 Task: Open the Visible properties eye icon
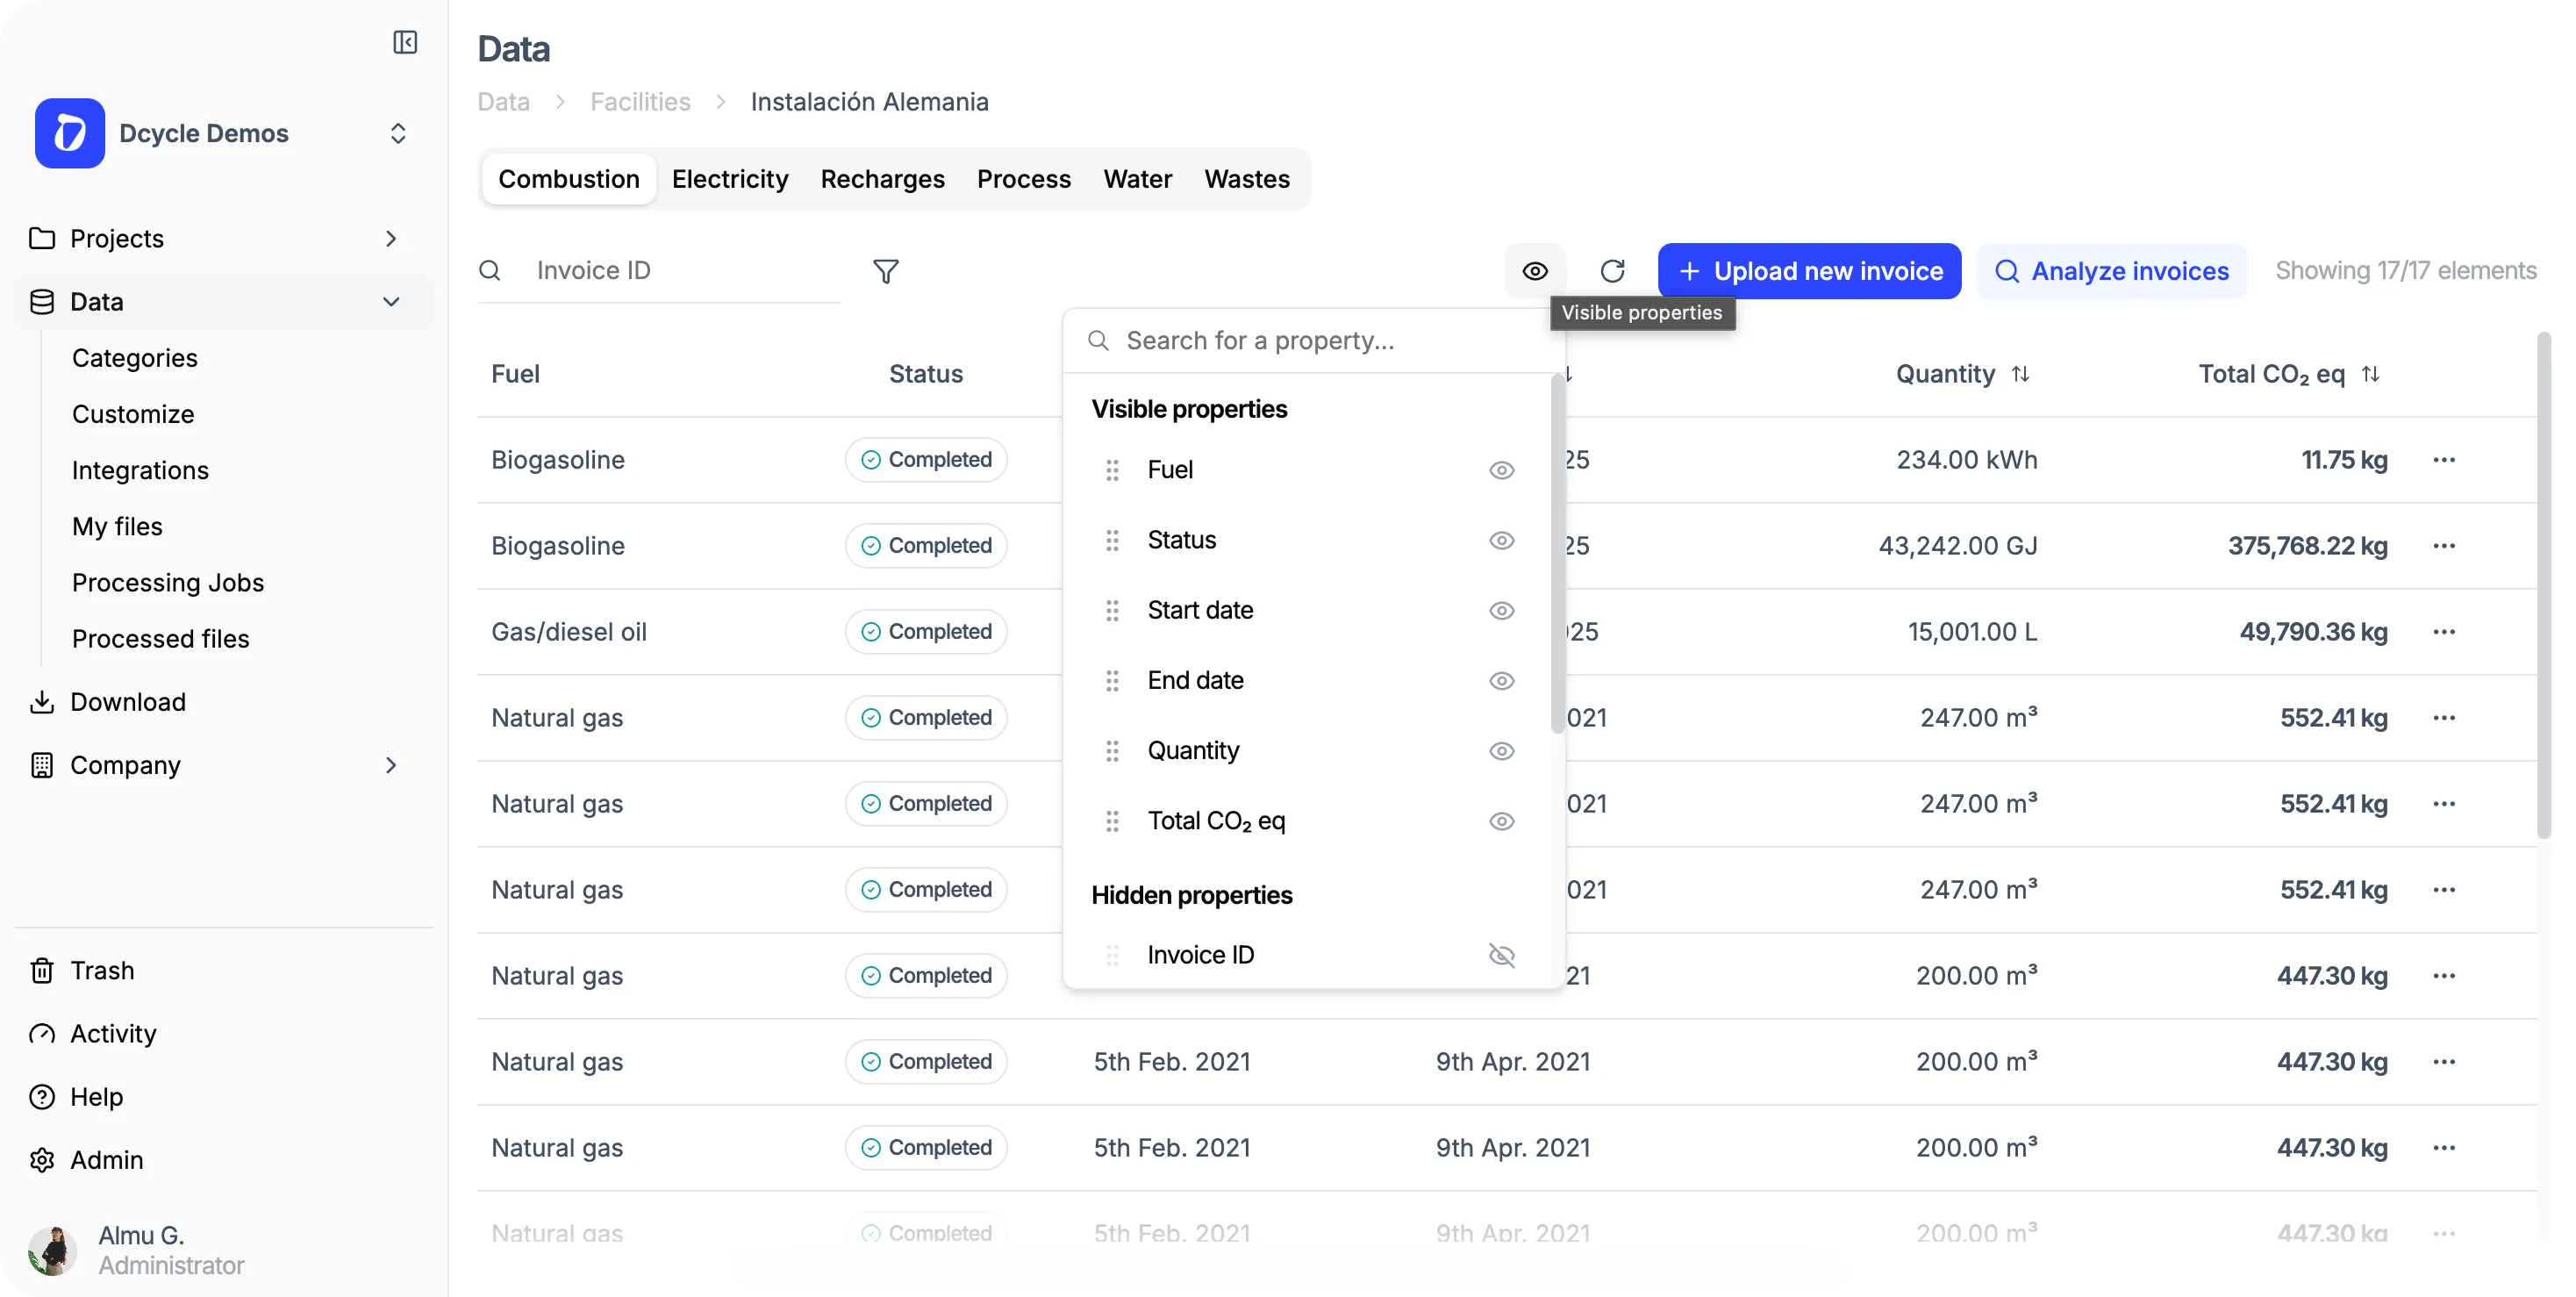click(1534, 271)
